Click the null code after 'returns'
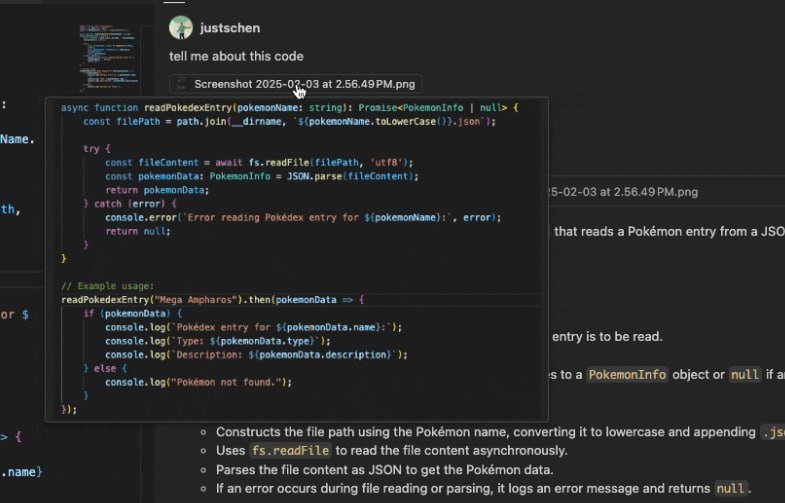The width and height of the screenshot is (785, 503). click(x=730, y=488)
